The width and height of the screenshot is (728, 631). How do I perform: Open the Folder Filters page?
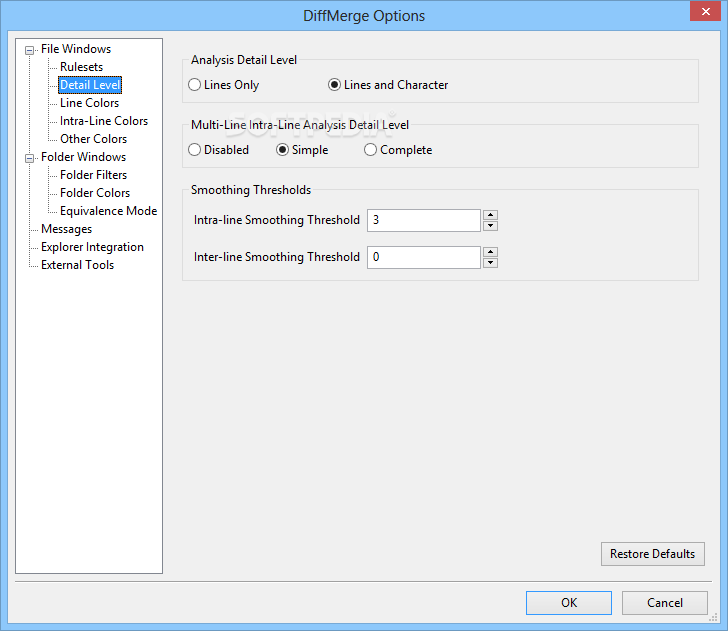pyautogui.click(x=93, y=175)
